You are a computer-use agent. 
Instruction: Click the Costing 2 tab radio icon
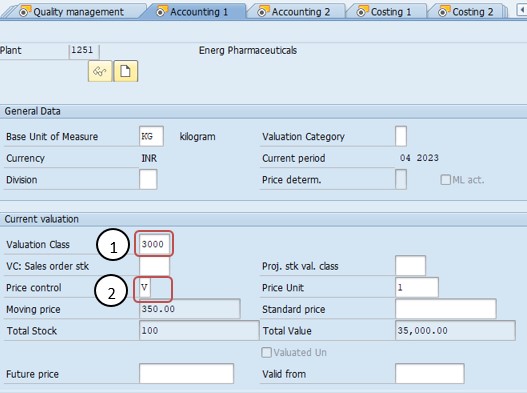tap(443, 12)
